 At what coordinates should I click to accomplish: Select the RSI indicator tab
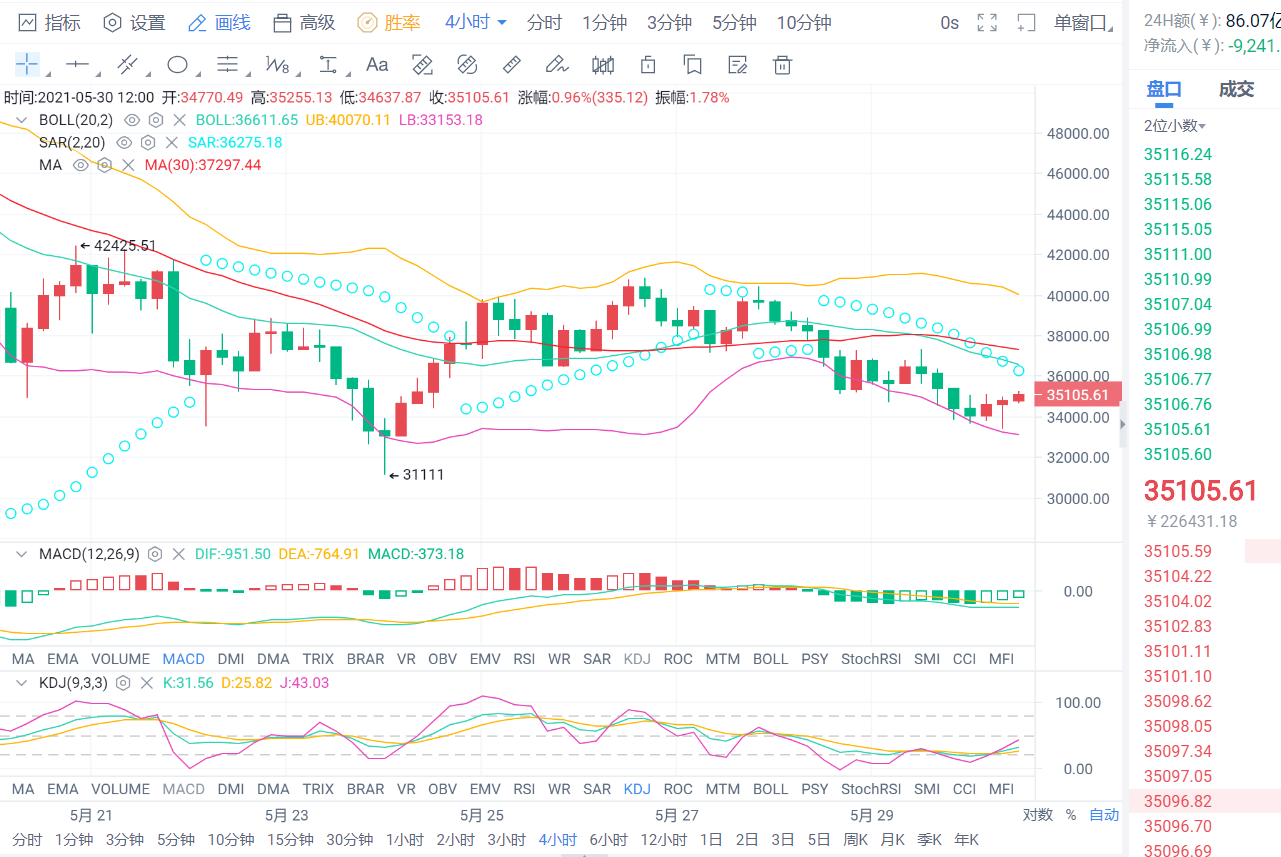tap(524, 659)
